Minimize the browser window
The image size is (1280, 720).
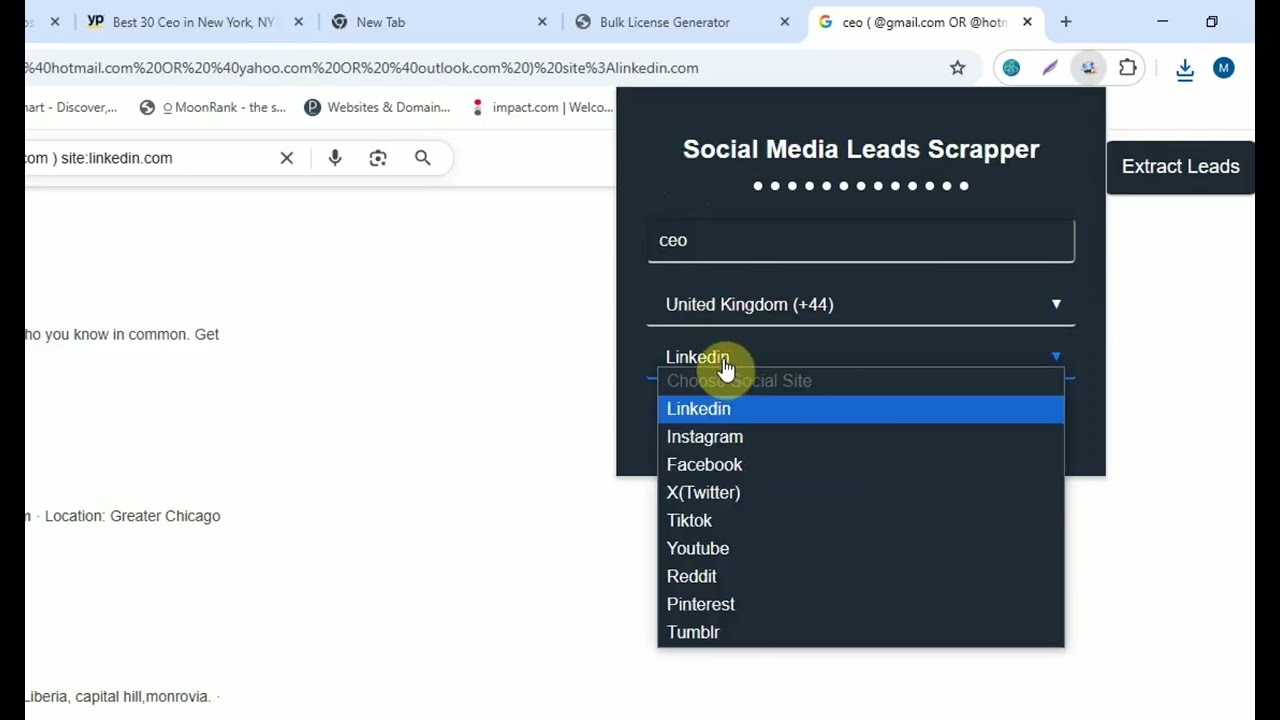tap(1163, 22)
